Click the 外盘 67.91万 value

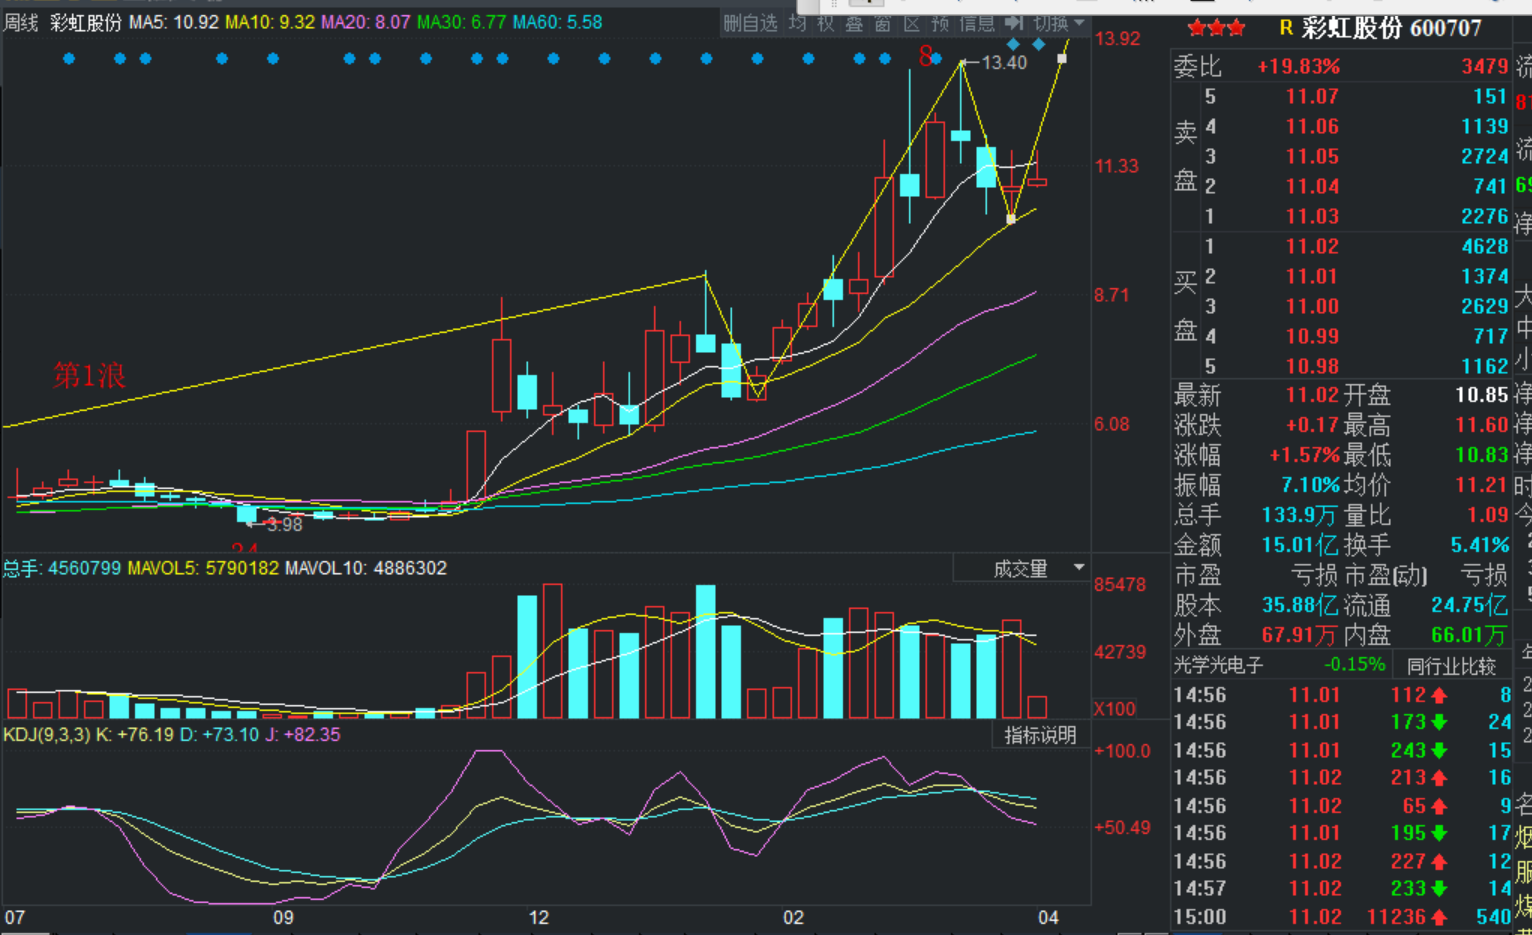[x=1300, y=636]
